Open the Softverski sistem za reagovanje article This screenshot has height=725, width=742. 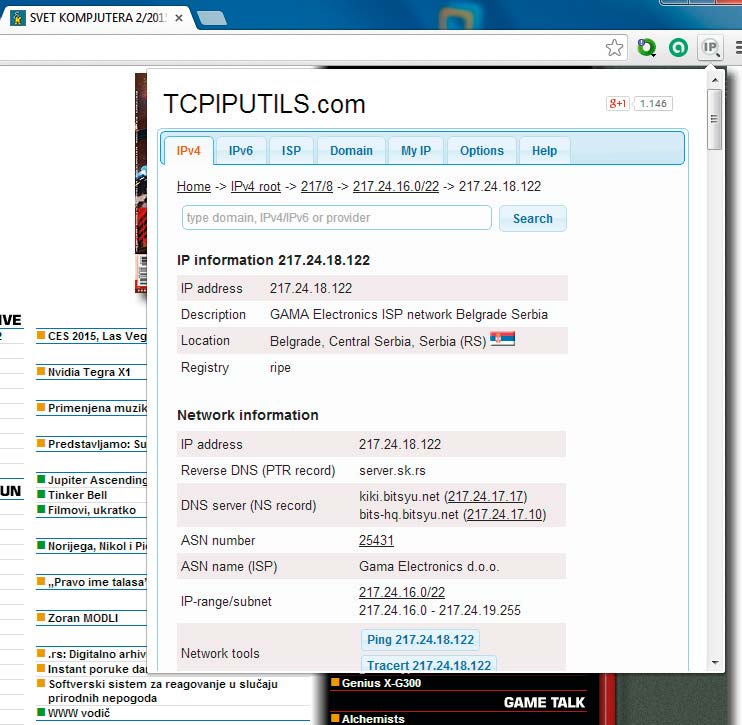coord(163,691)
